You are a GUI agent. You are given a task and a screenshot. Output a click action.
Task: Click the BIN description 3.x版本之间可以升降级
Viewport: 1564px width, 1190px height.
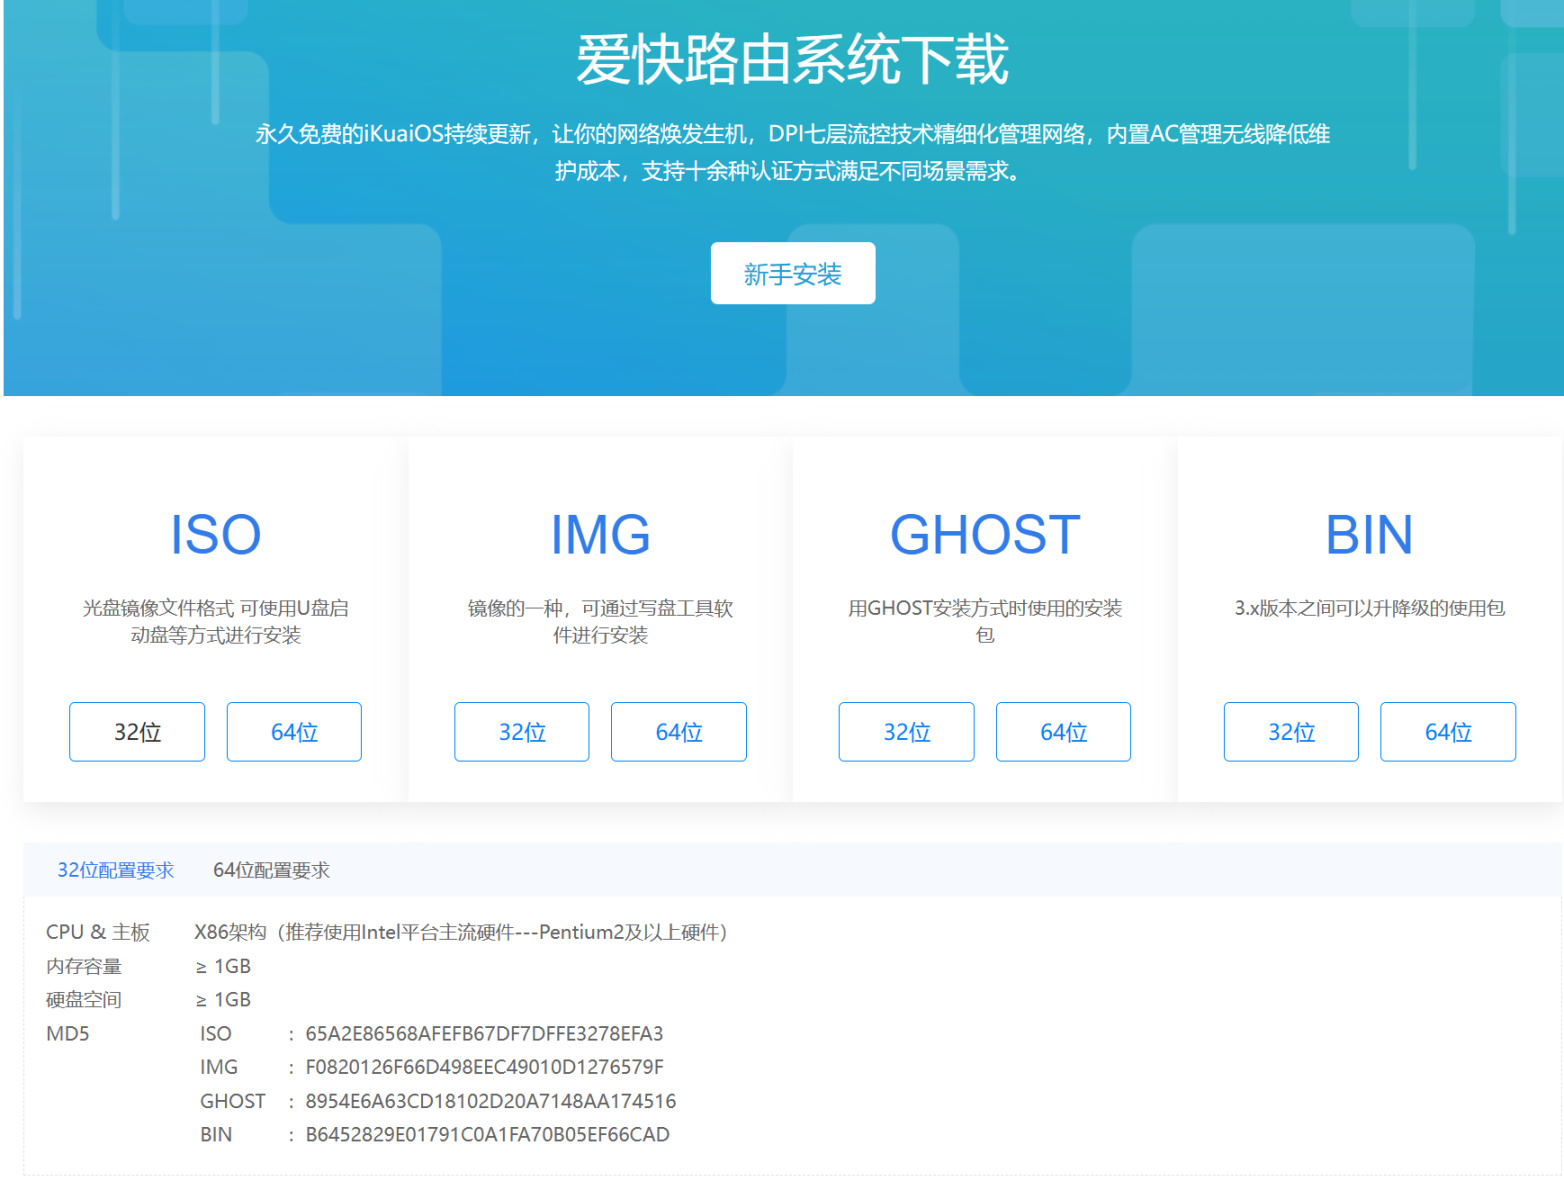(1369, 608)
